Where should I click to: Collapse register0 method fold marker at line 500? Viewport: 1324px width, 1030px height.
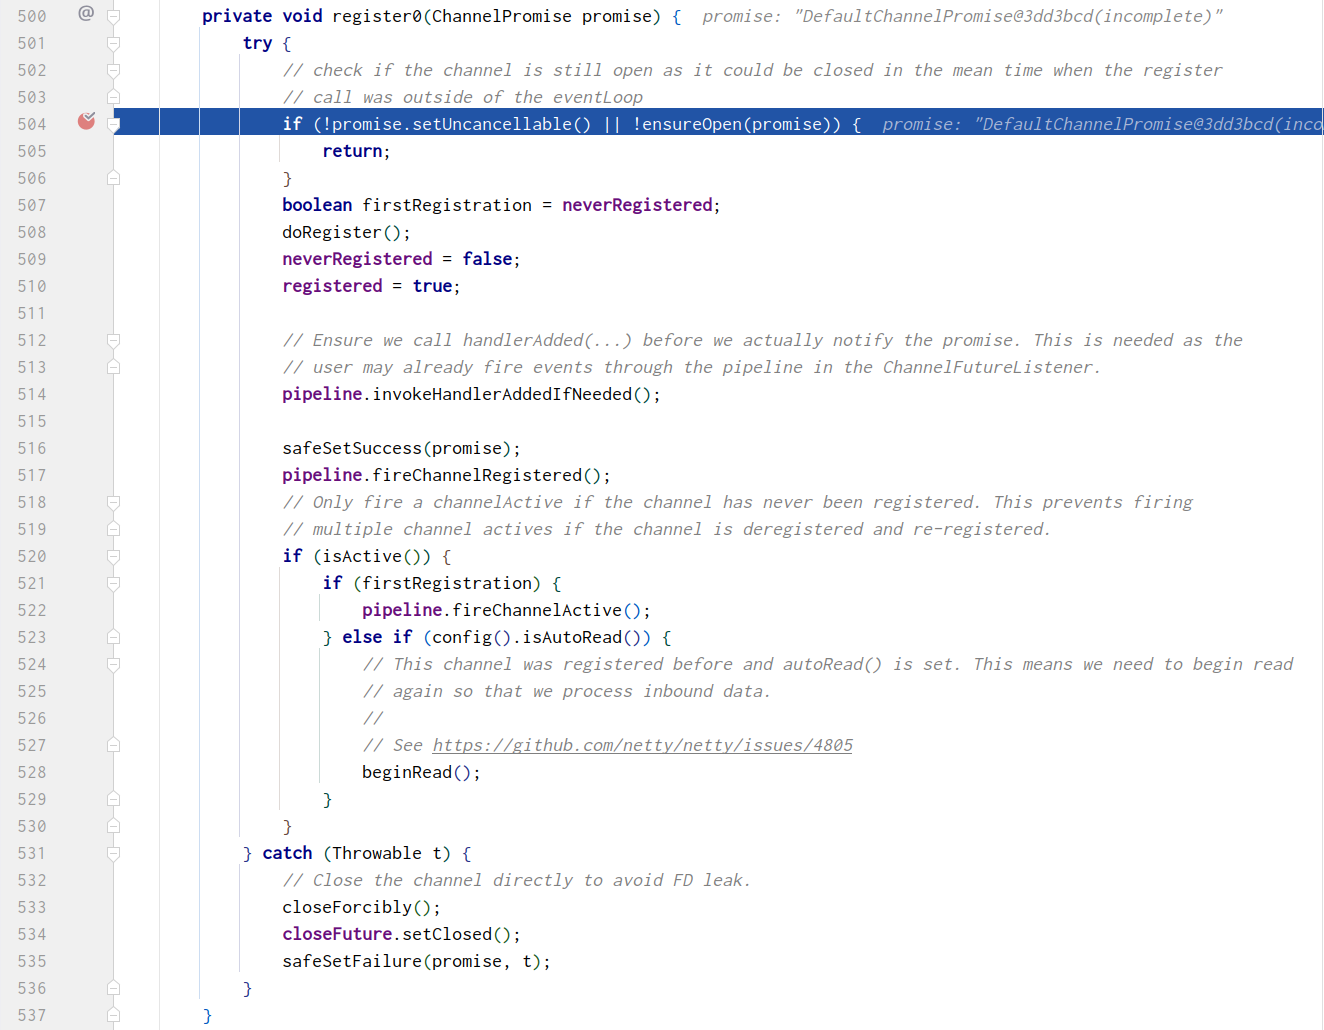coord(113,17)
